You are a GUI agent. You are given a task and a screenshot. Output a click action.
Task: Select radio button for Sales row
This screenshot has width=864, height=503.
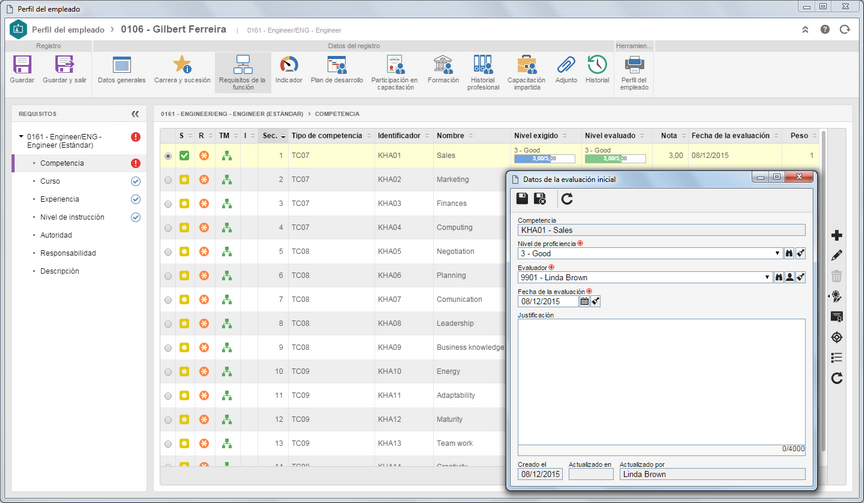click(168, 156)
